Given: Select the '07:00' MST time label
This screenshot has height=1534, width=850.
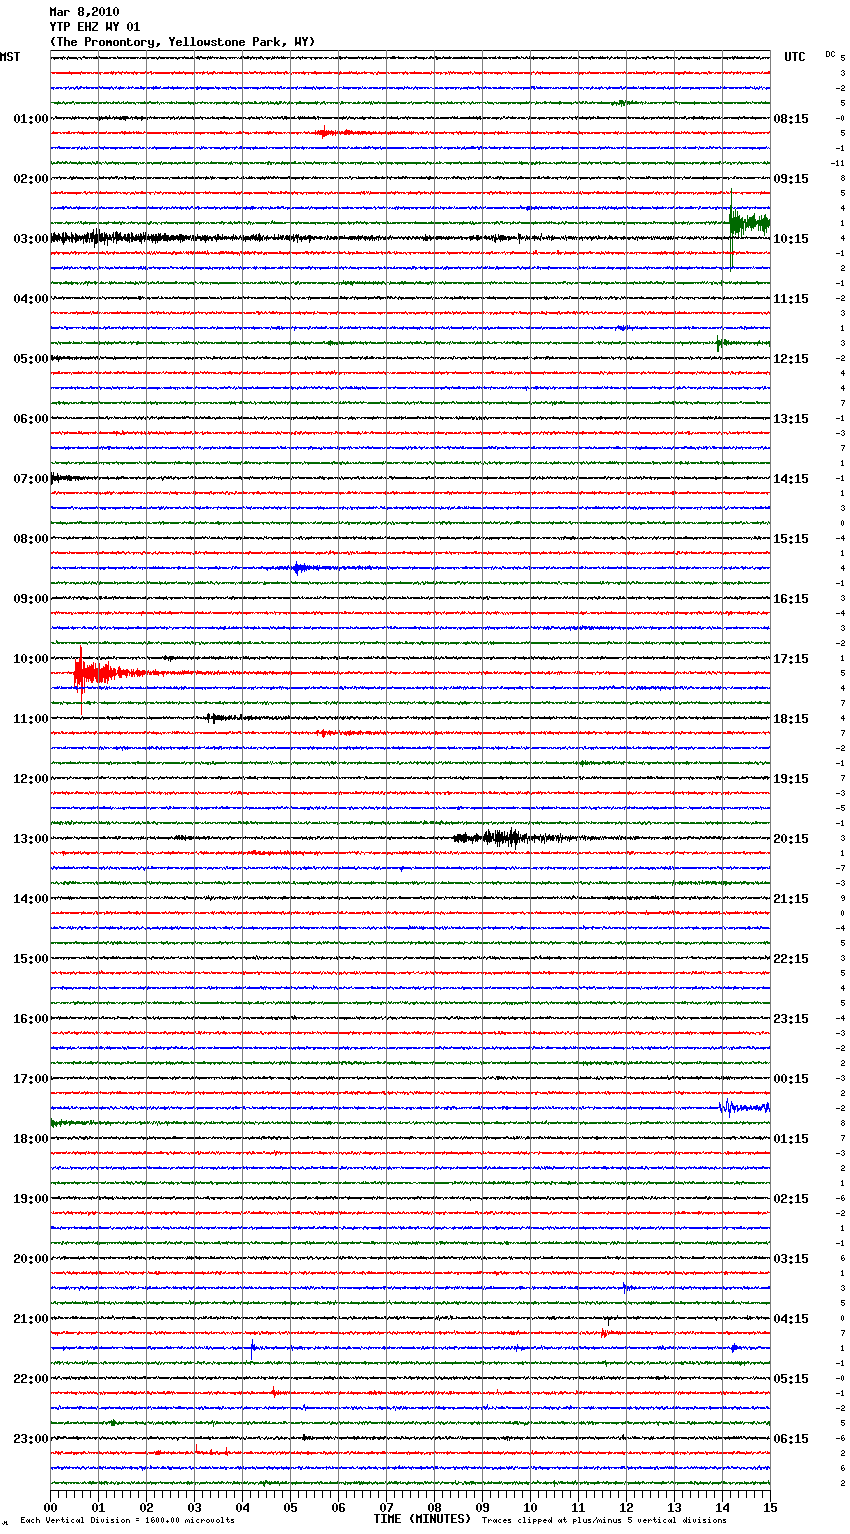Looking at the screenshot, I should click(31, 479).
